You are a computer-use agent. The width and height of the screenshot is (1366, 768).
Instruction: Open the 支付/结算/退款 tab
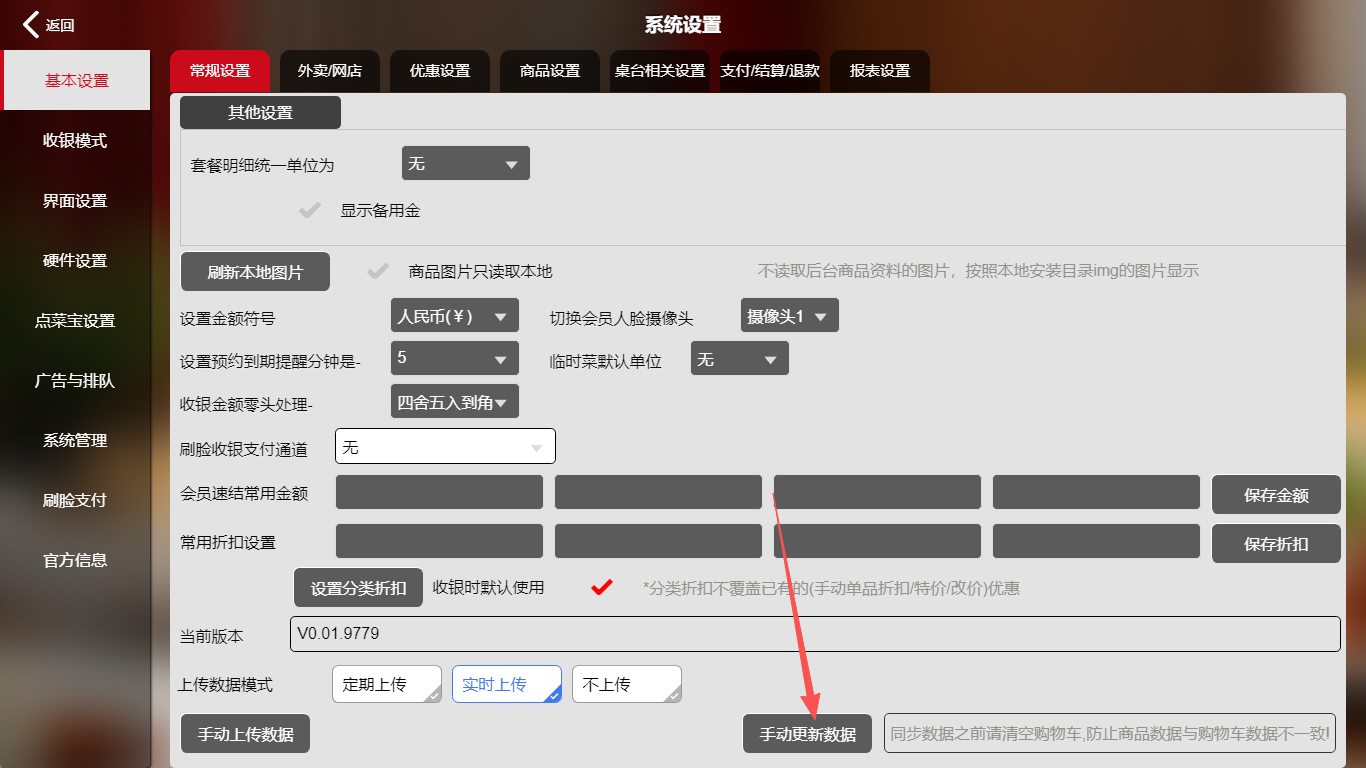(x=769, y=71)
